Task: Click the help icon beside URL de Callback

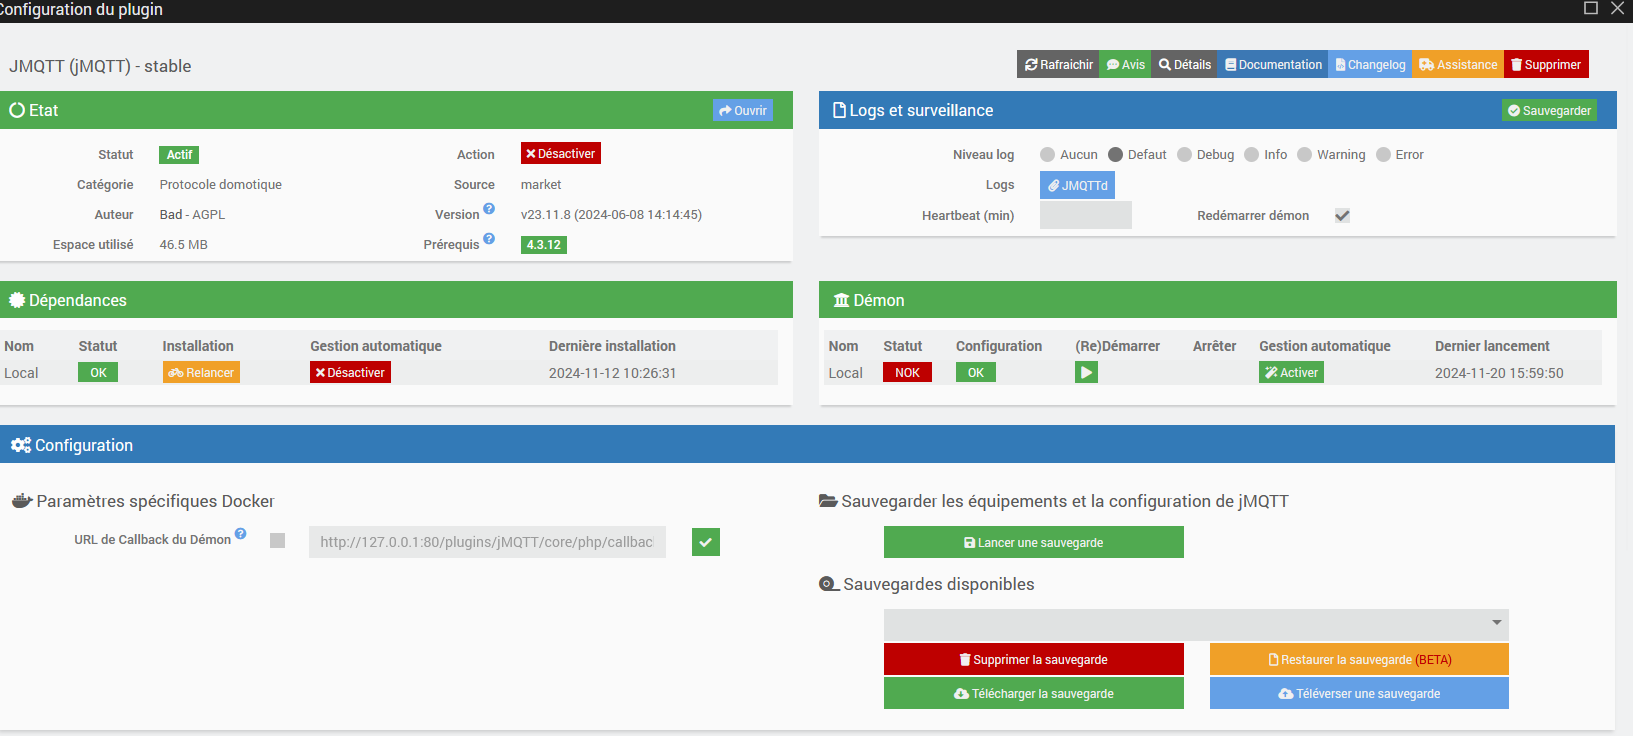Action: click(x=241, y=534)
